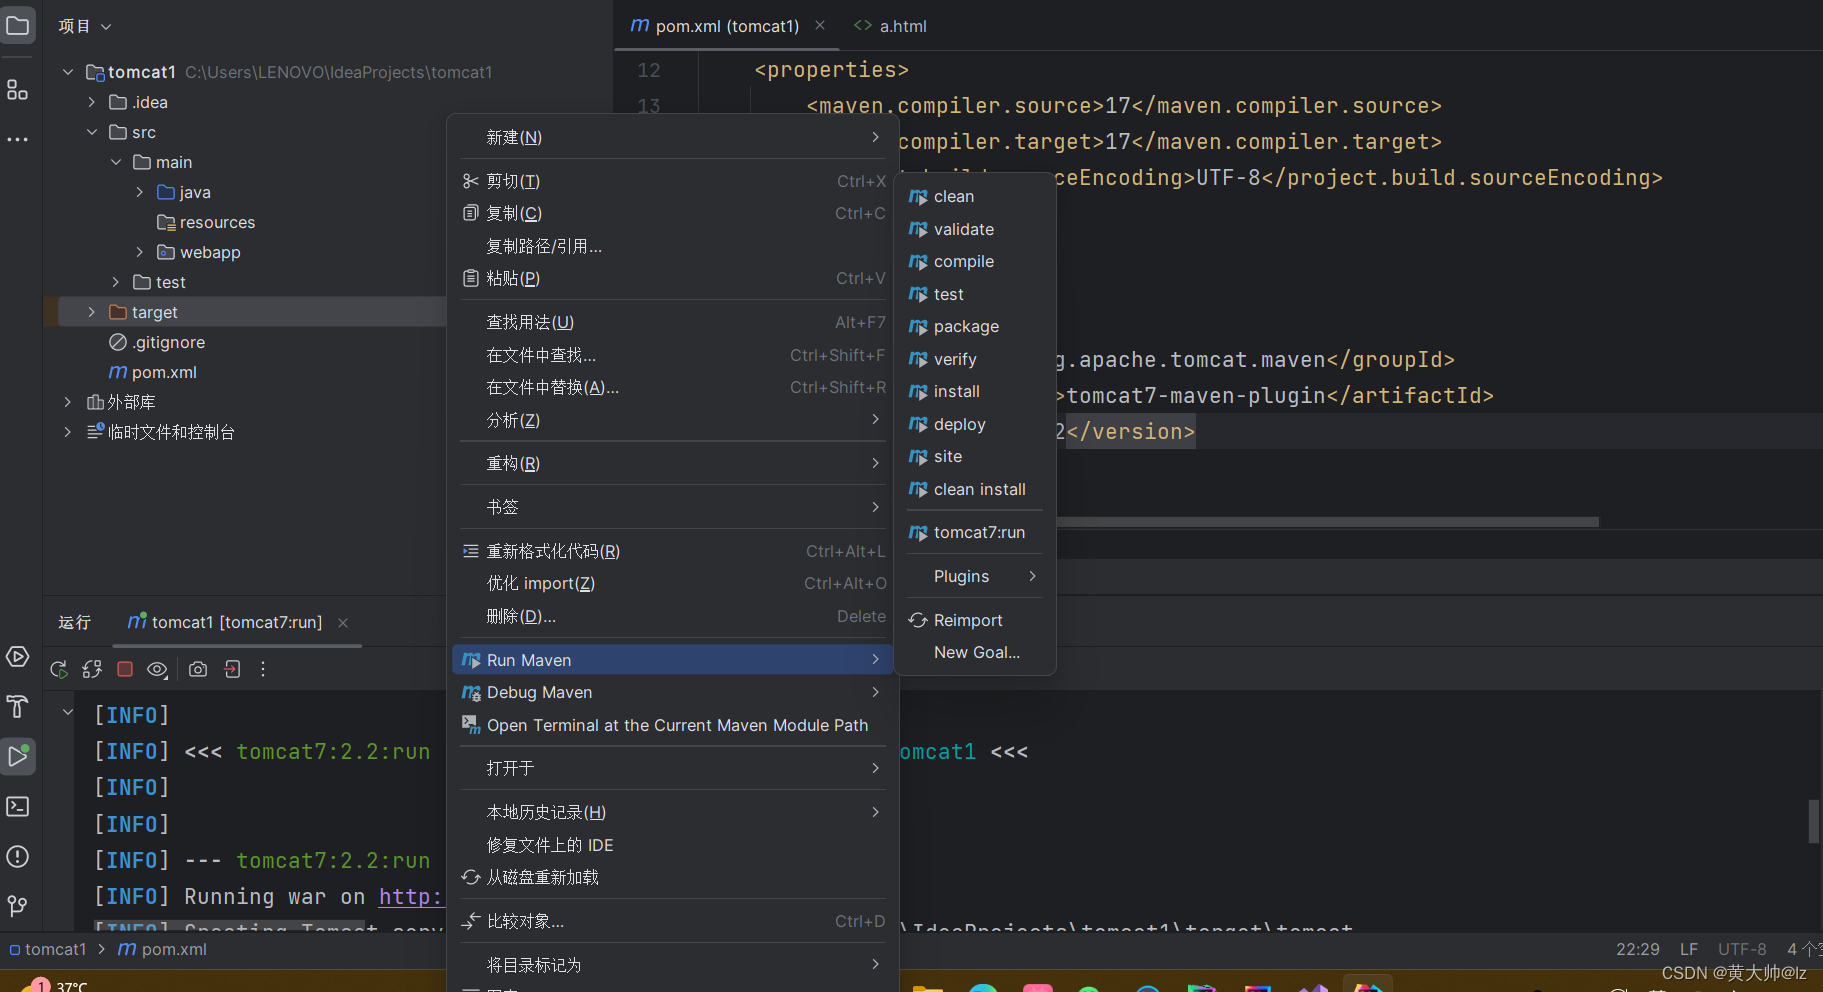Viewport: 1823px width, 992px height.
Task: Open the 书签 submenu
Action: (x=673, y=507)
